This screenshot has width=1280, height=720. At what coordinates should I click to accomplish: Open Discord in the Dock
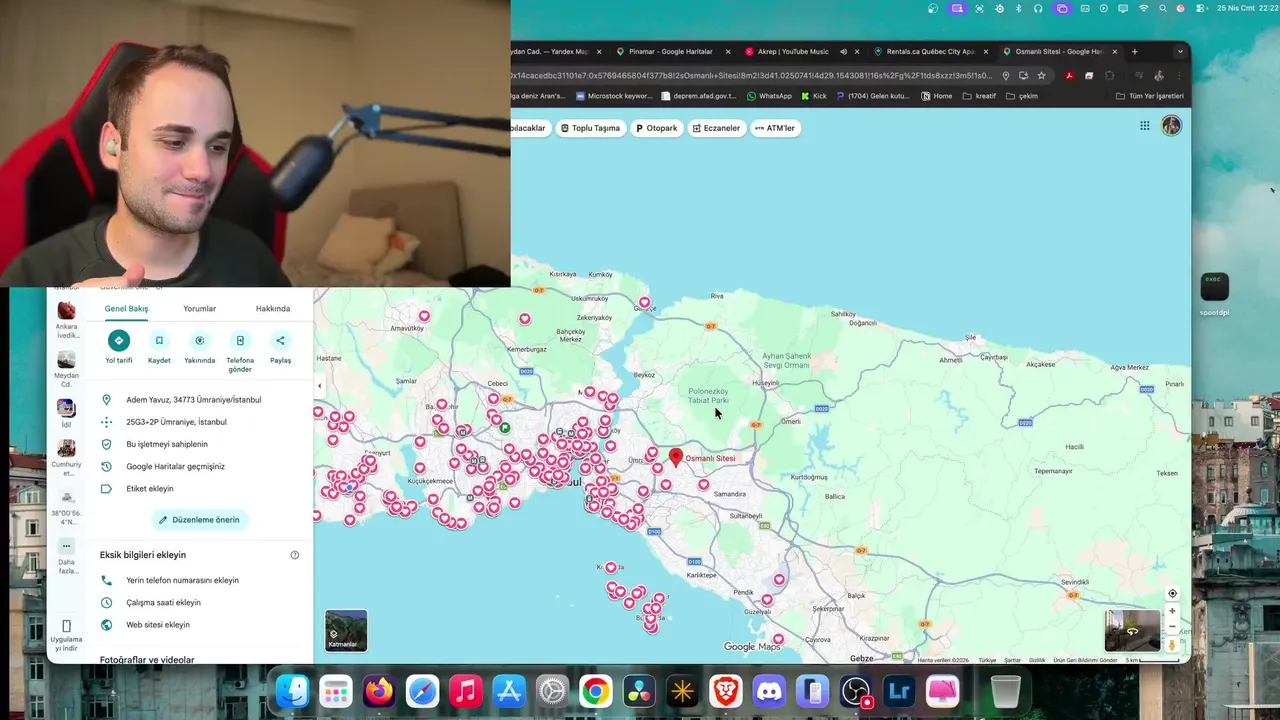pyautogui.click(x=769, y=691)
